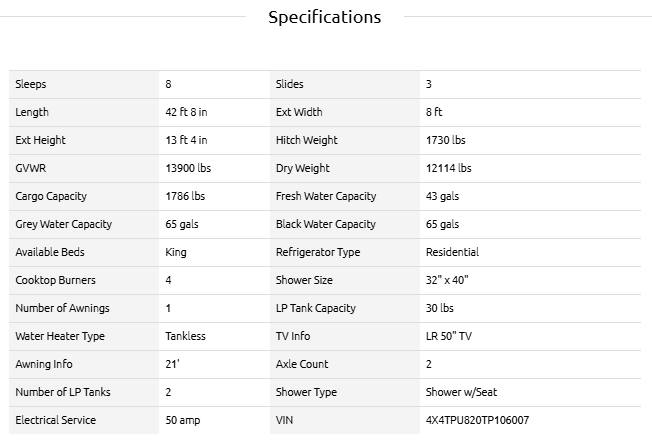This screenshot has height=442, width=652.
Task: Select the GVWR value 13900 lbs
Action: 188,168
